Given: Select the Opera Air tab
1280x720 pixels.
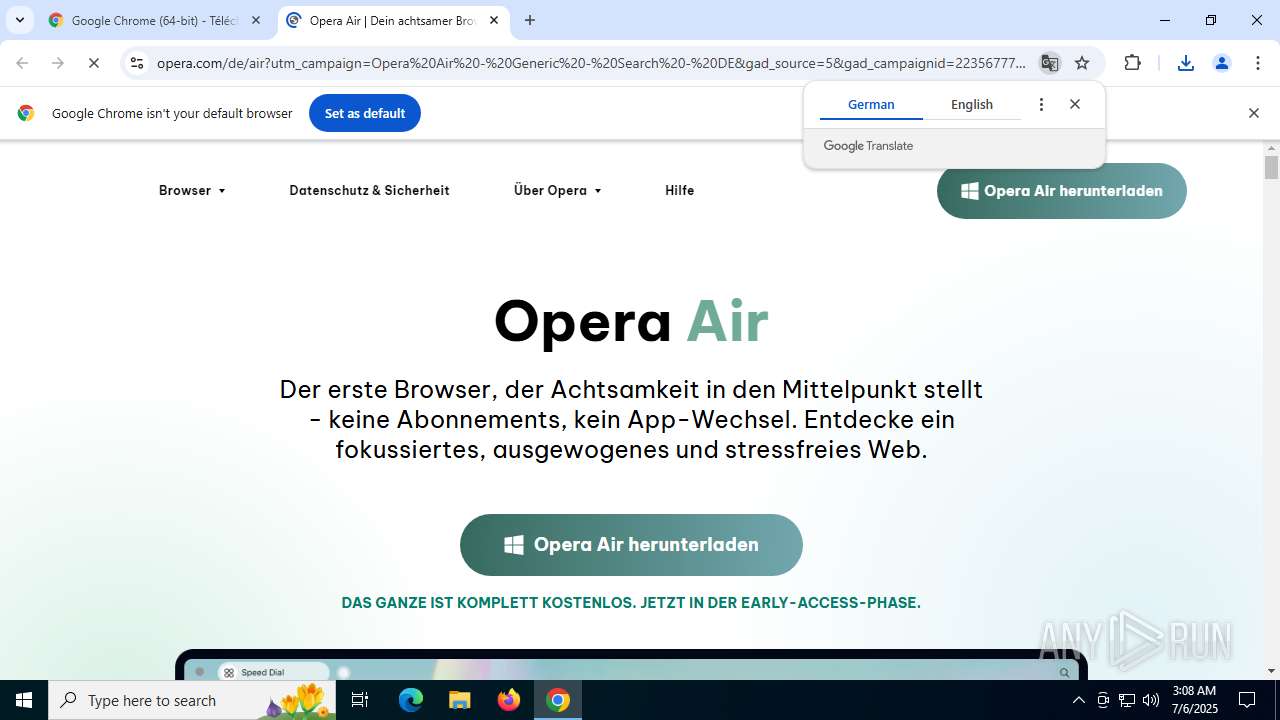Looking at the screenshot, I should coord(392,20).
